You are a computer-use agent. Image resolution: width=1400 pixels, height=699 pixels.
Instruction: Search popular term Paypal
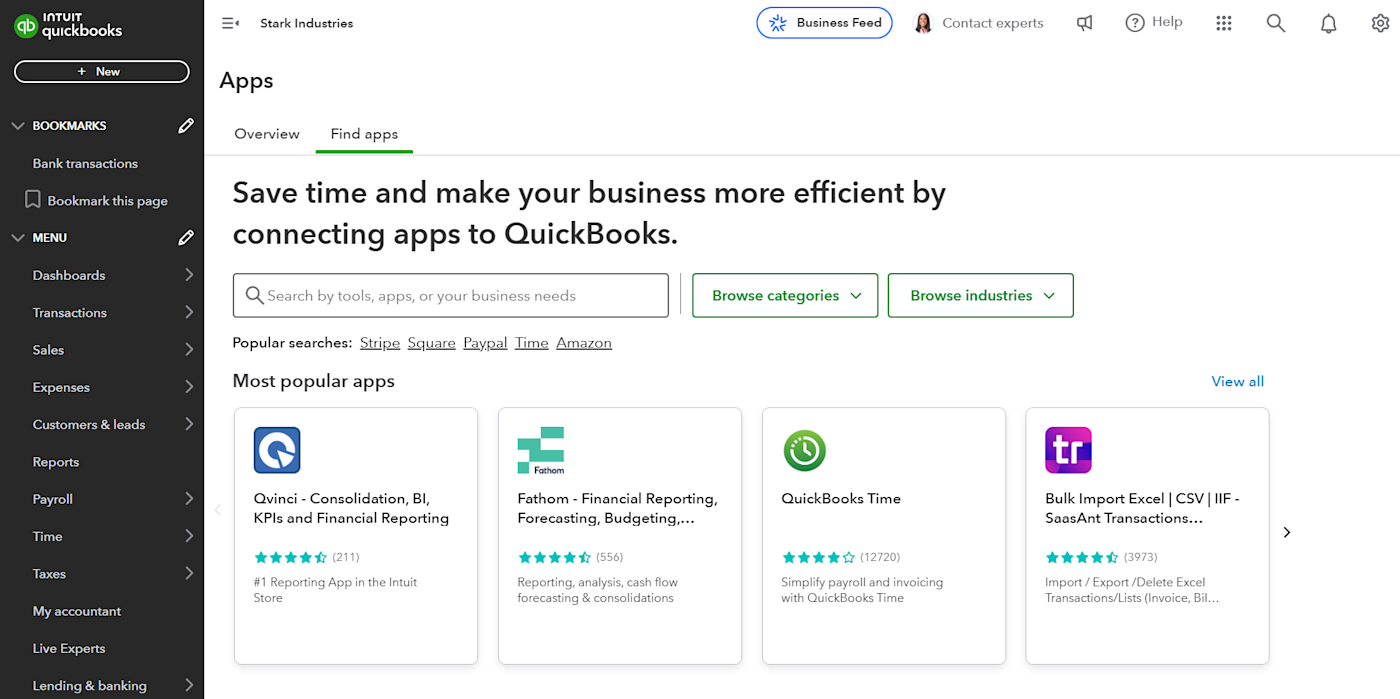click(x=485, y=343)
